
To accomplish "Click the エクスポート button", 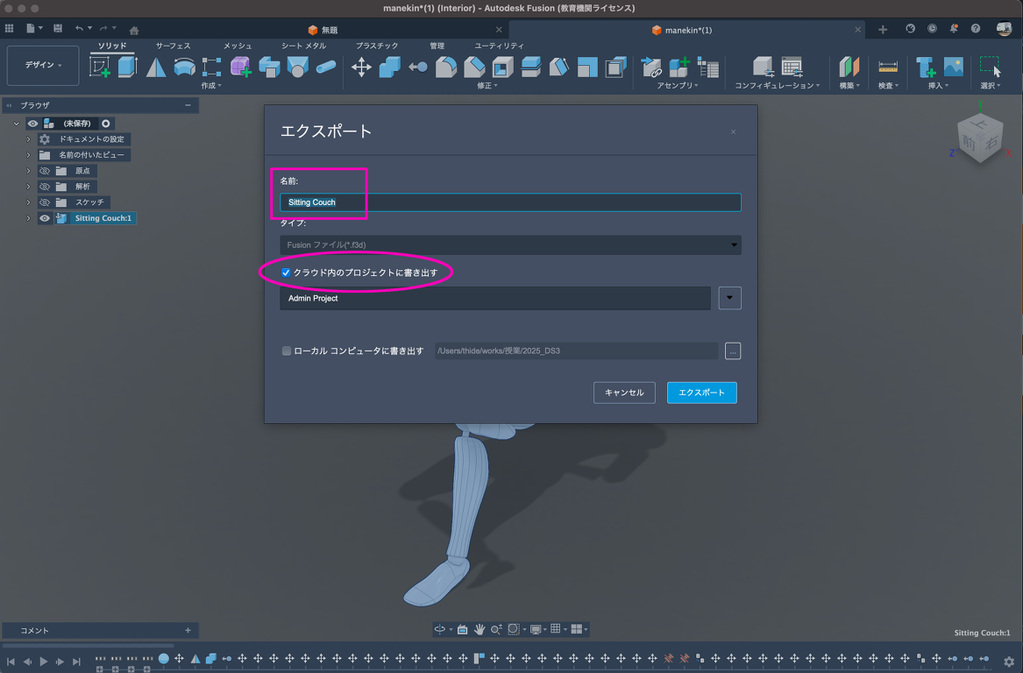I will click(702, 393).
